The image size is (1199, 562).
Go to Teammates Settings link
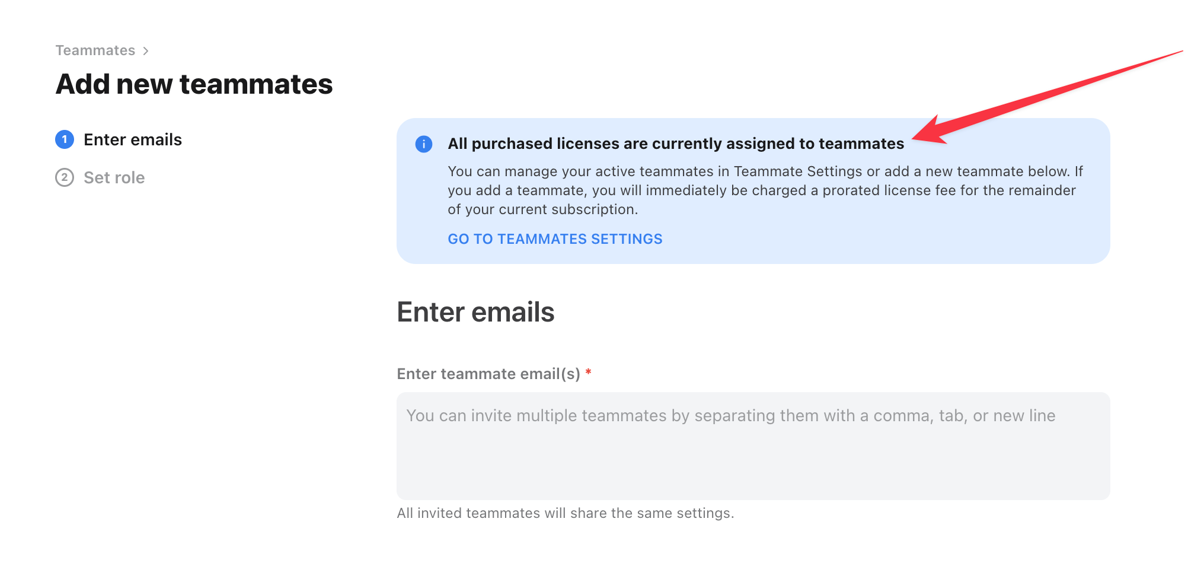pyautogui.click(x=555, y=239)
